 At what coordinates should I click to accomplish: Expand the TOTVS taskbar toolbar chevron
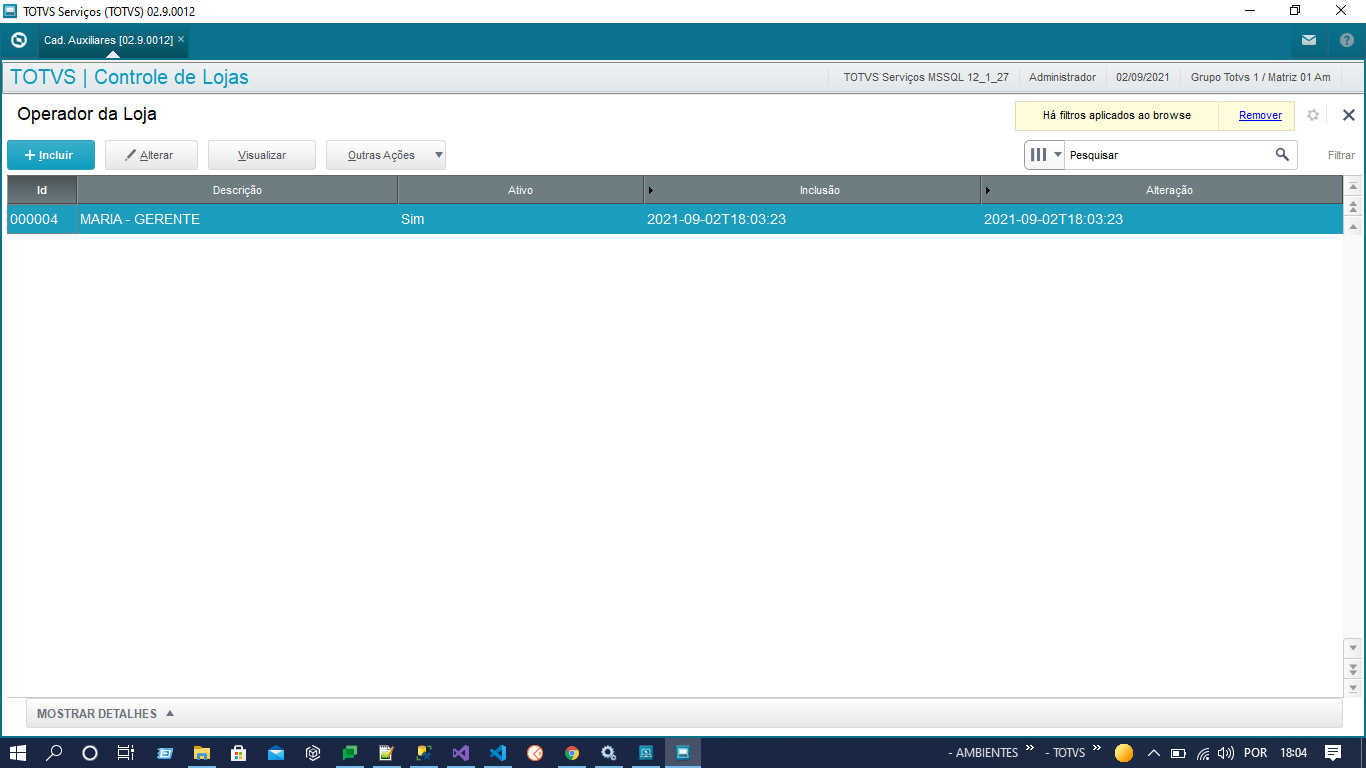pyautogui.click(x=1097, y=749)
